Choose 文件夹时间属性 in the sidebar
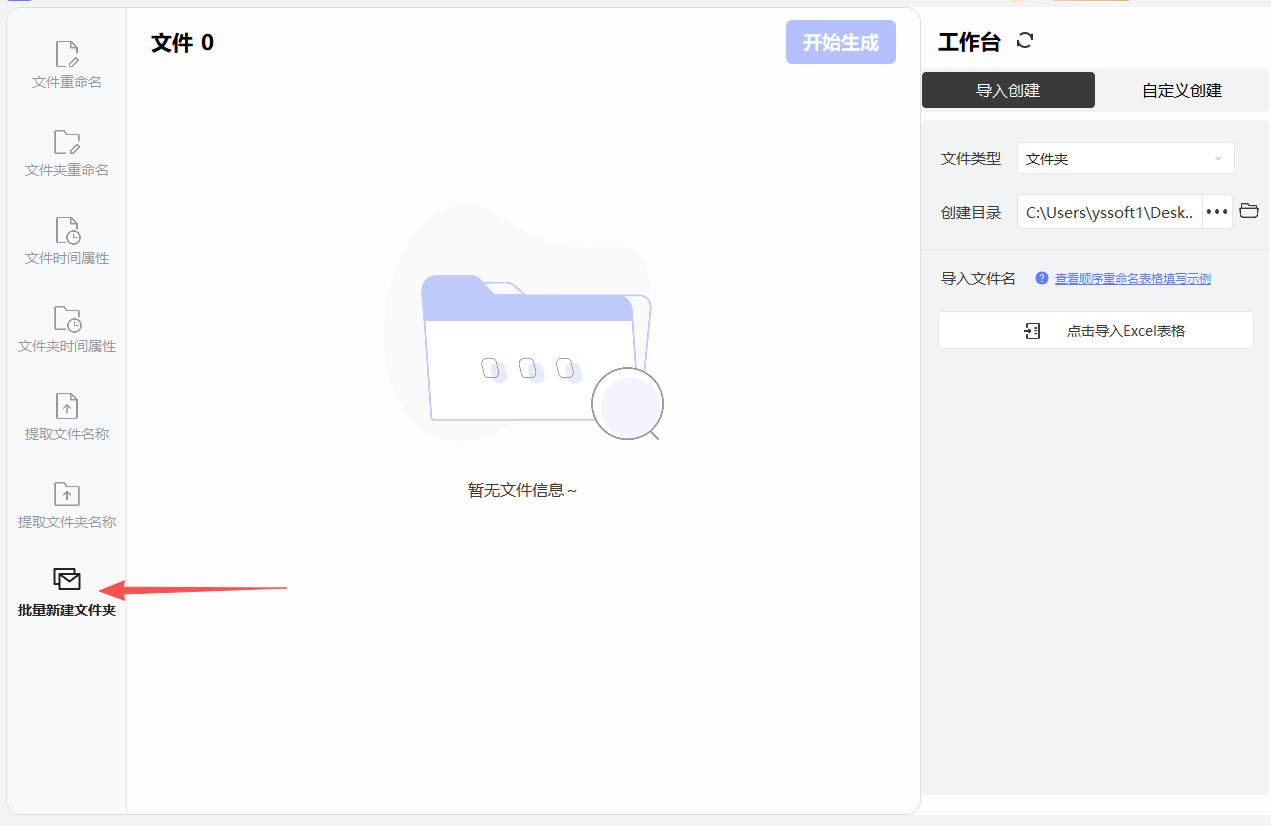 pyautogui.click(x=67, y=329)
